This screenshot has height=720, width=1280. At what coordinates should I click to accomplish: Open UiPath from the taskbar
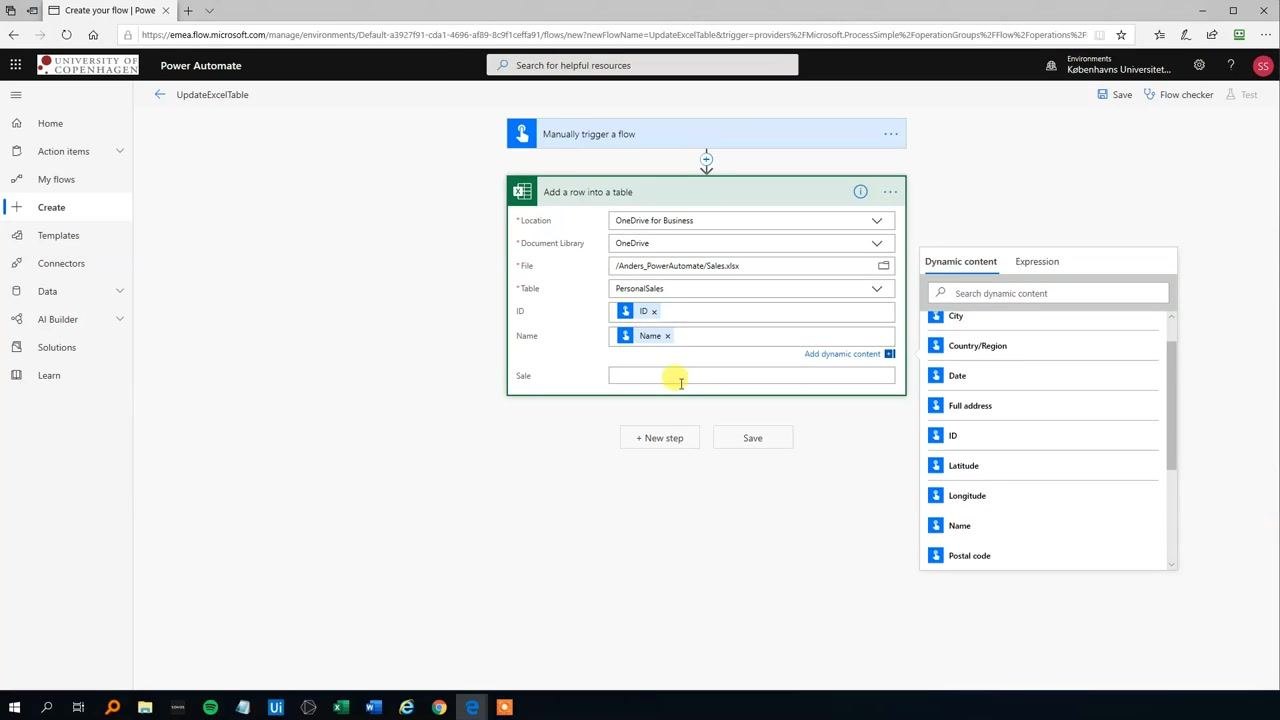coord(276,707)
